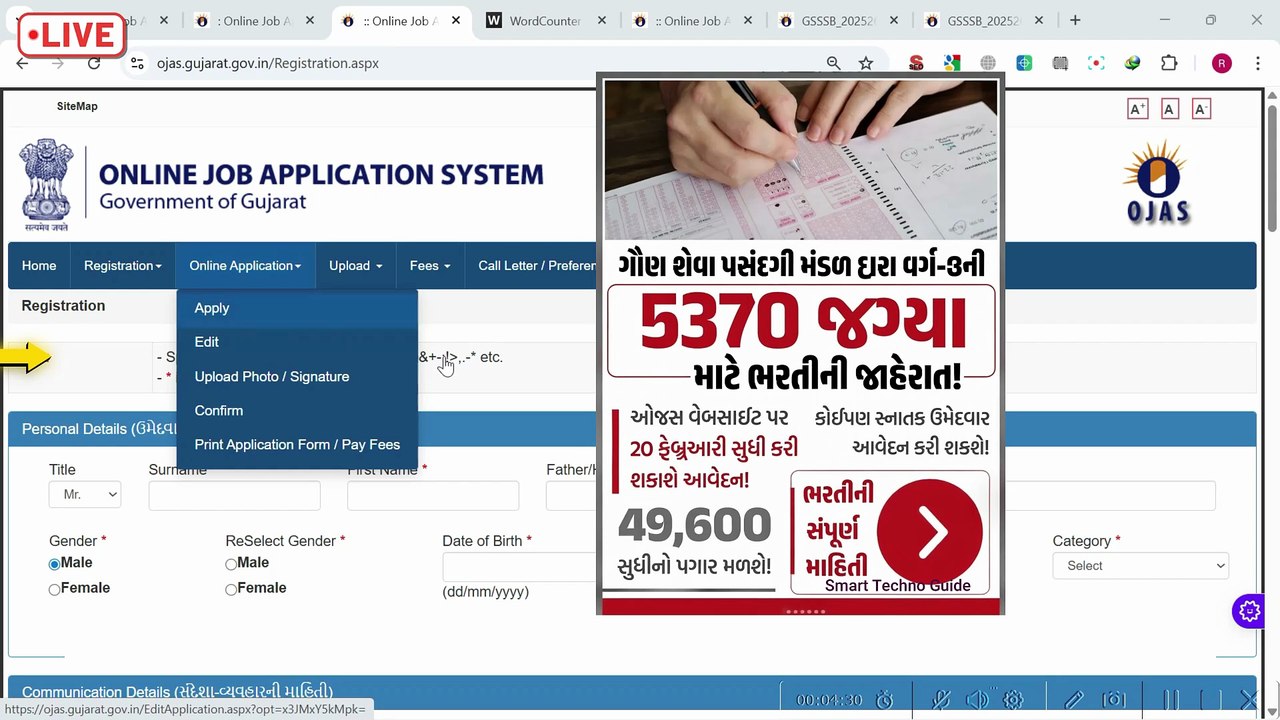
Task: Pause the screen recording
Action: [x=1170, y=700]
